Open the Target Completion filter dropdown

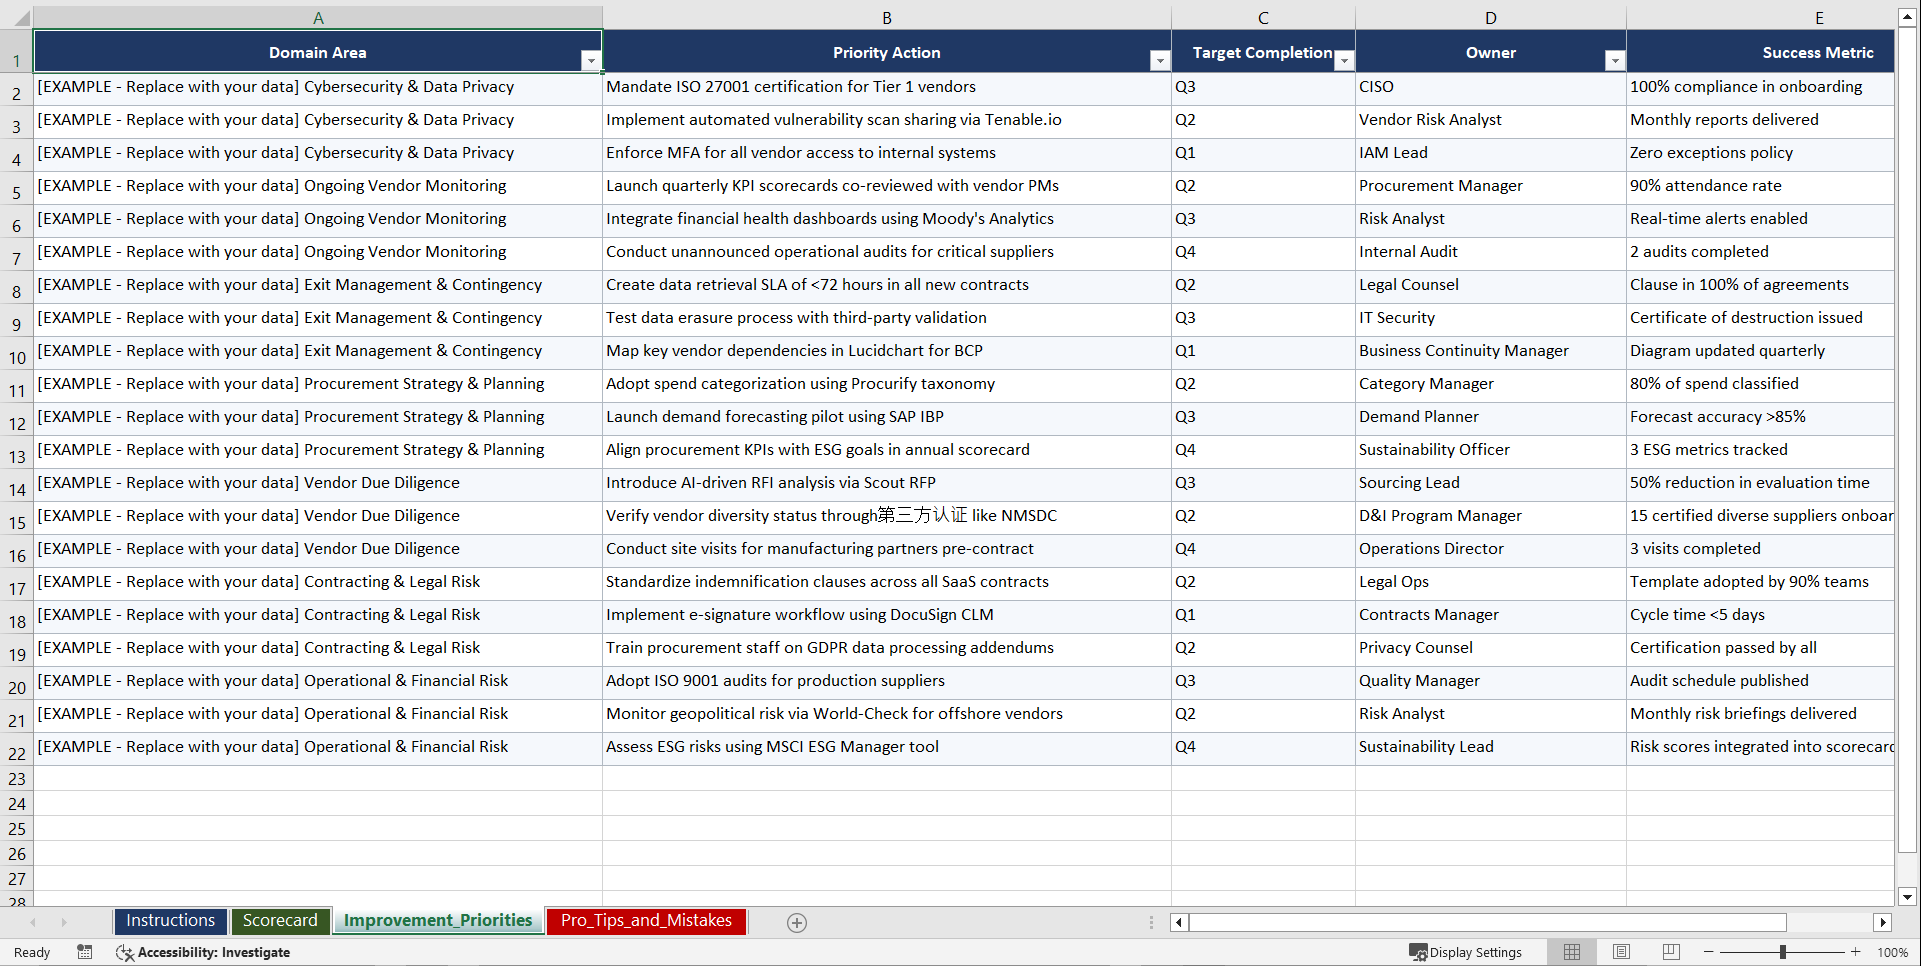(1344, 60)
